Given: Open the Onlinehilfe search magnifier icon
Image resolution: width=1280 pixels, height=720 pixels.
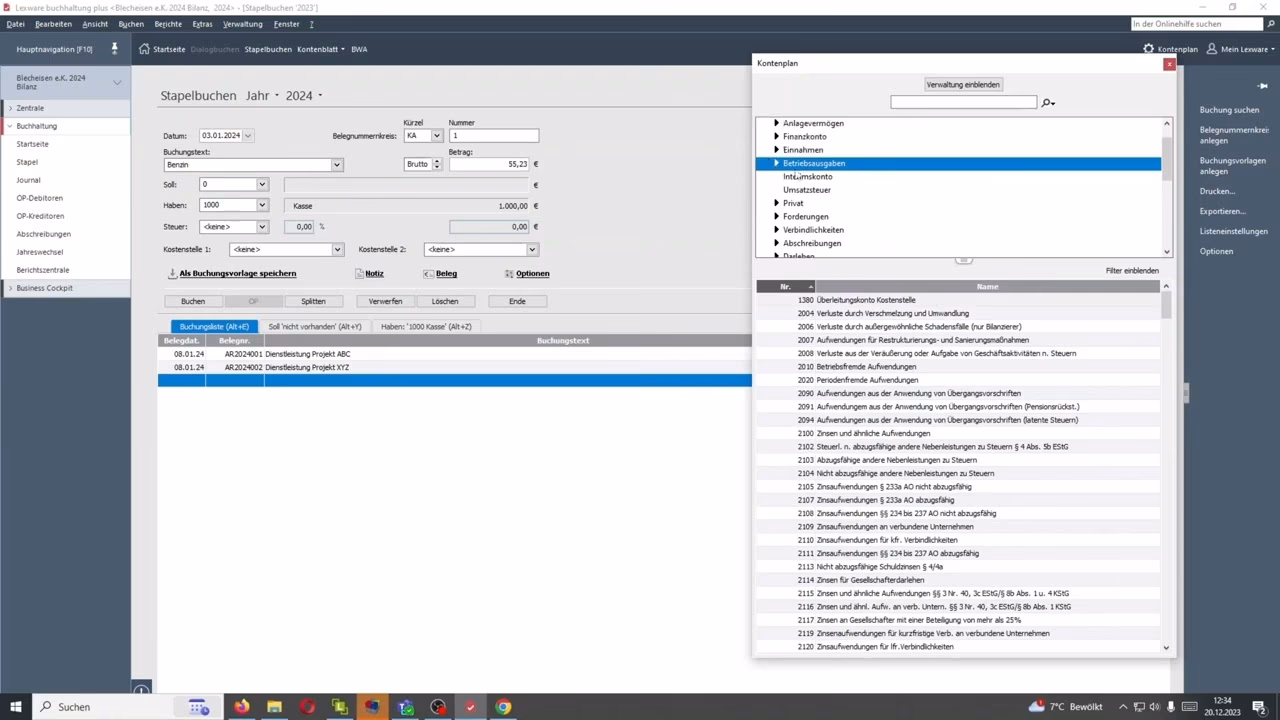Looking at the screenshot, I should click(1270, 24).
